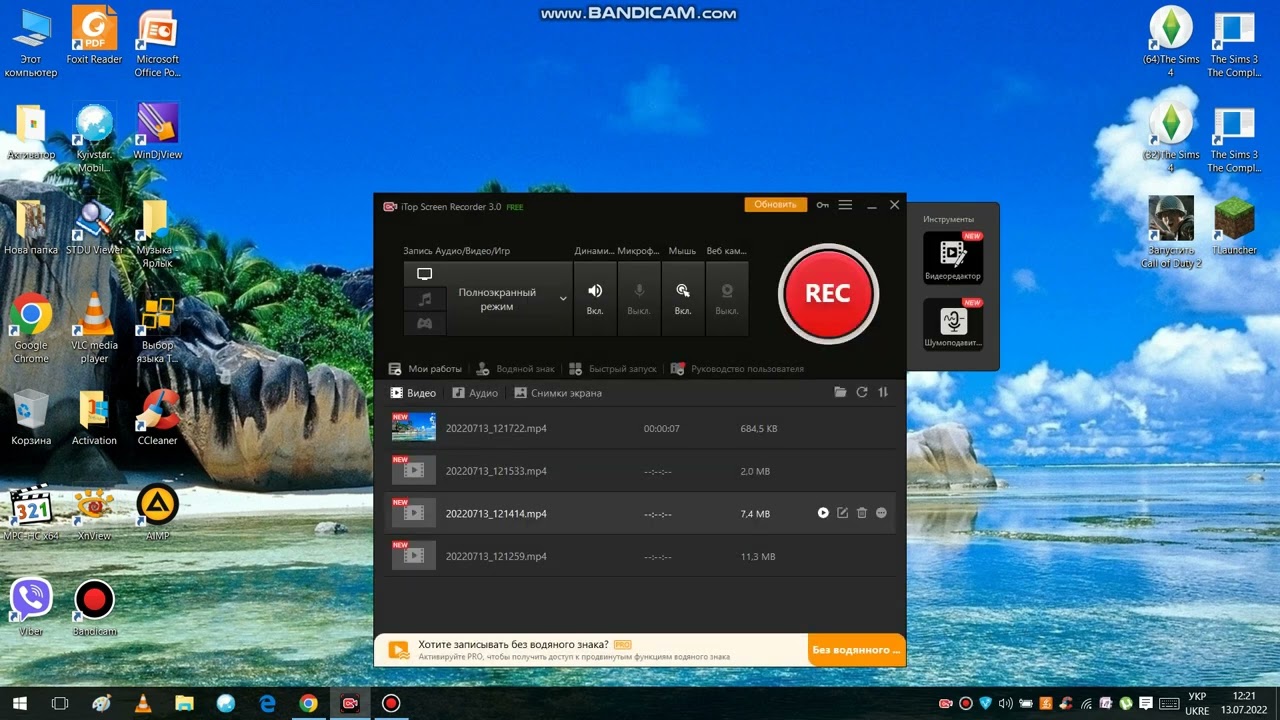
Task: Click the 00:00:07 duration value
Action: point(662,429)
